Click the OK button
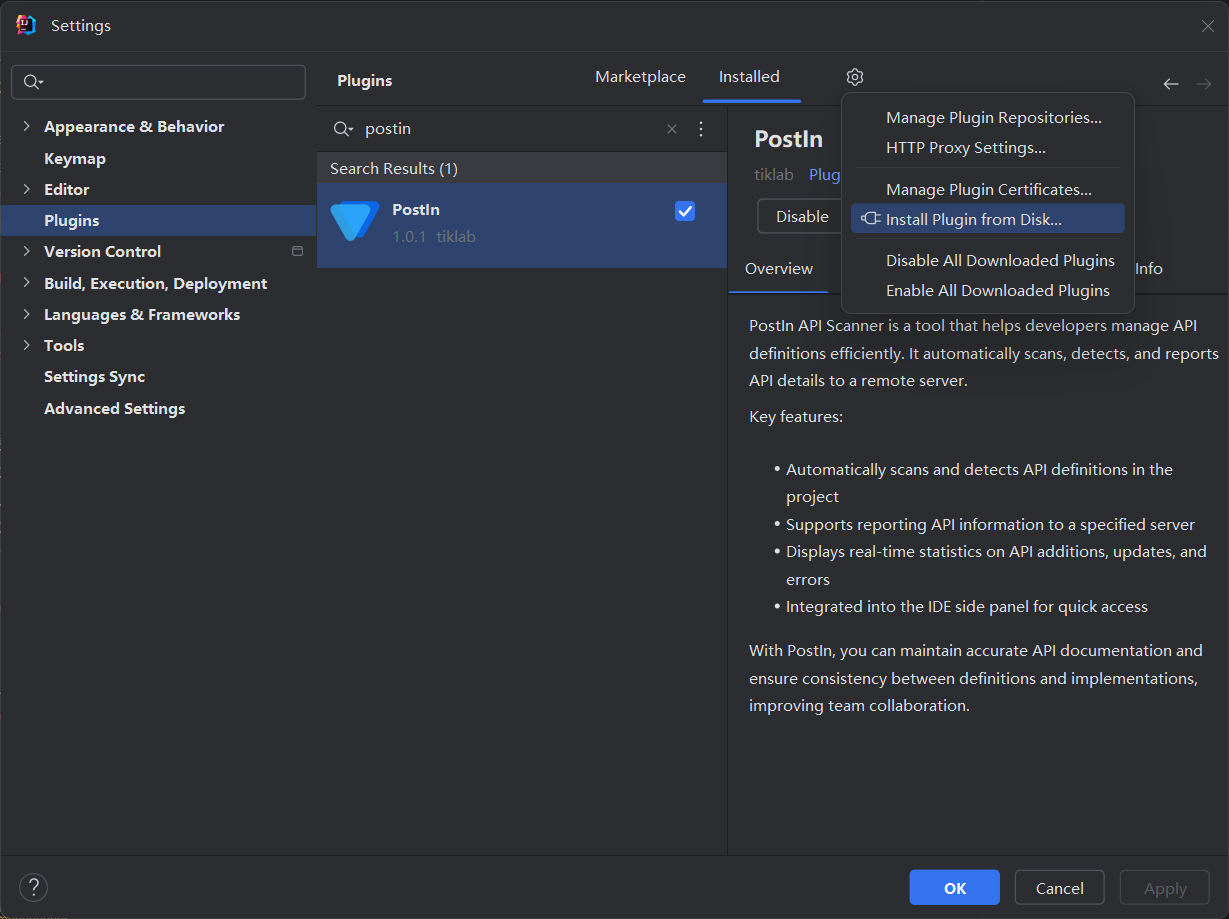 (954, 888)
